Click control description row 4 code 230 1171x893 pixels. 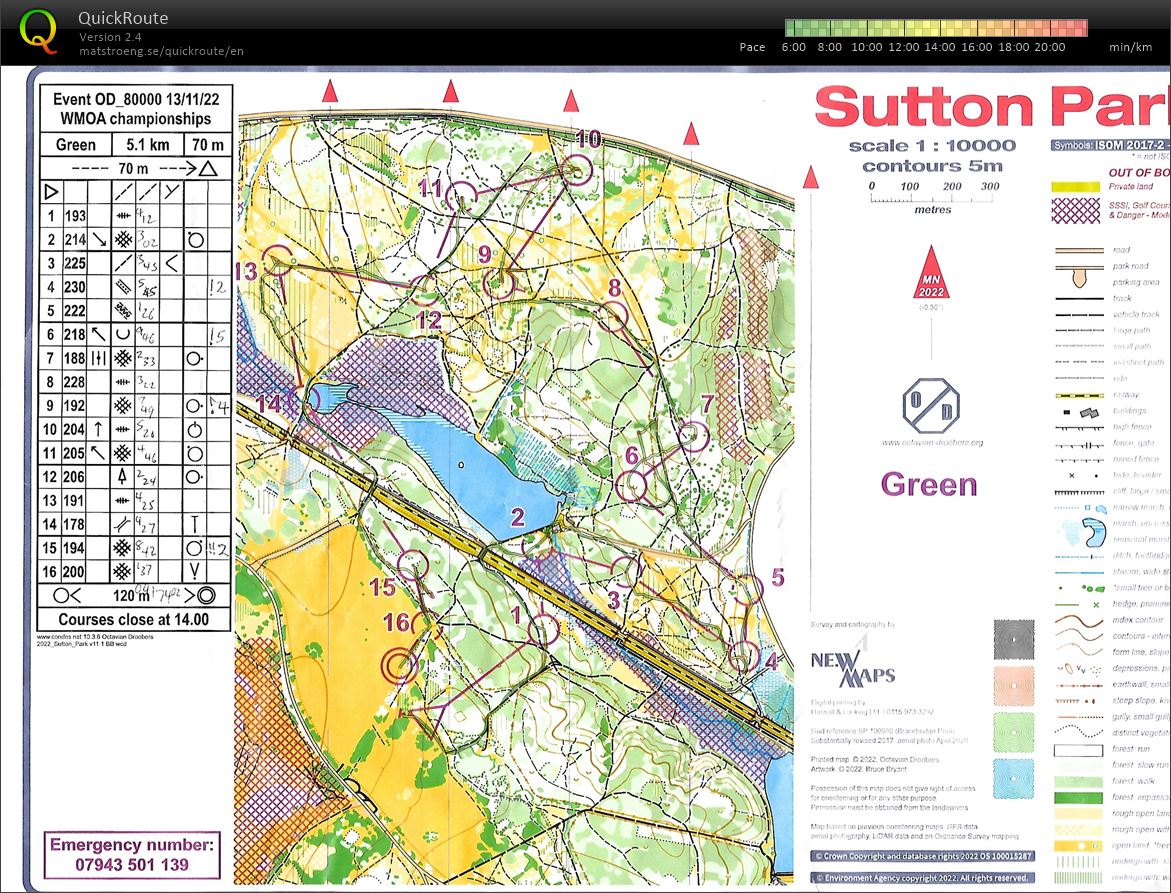coord(75,287)
